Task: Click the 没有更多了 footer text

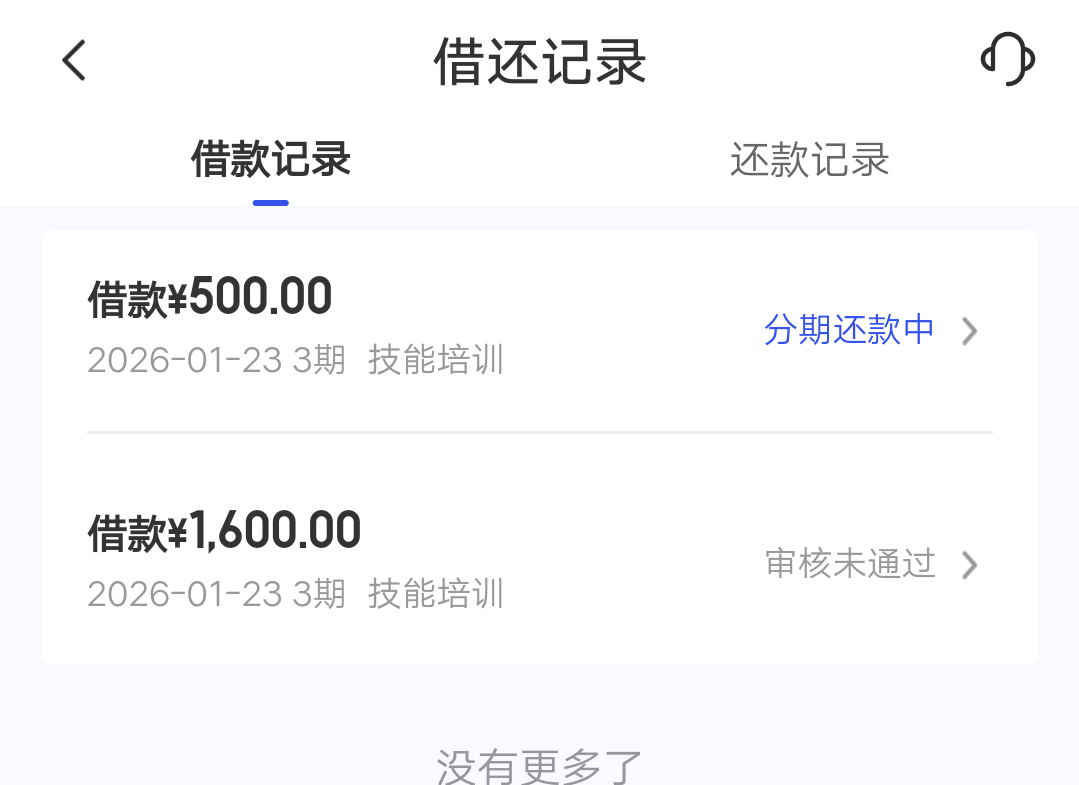Action: (539, 766)
